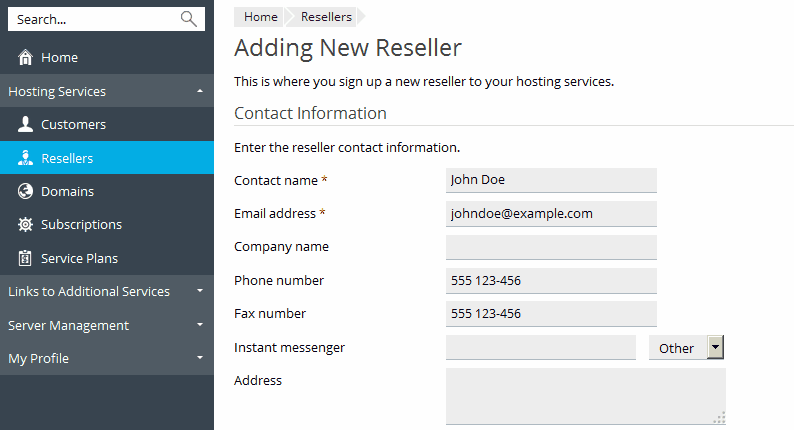Click the Contact name field
794x430 pixels.
551,180
